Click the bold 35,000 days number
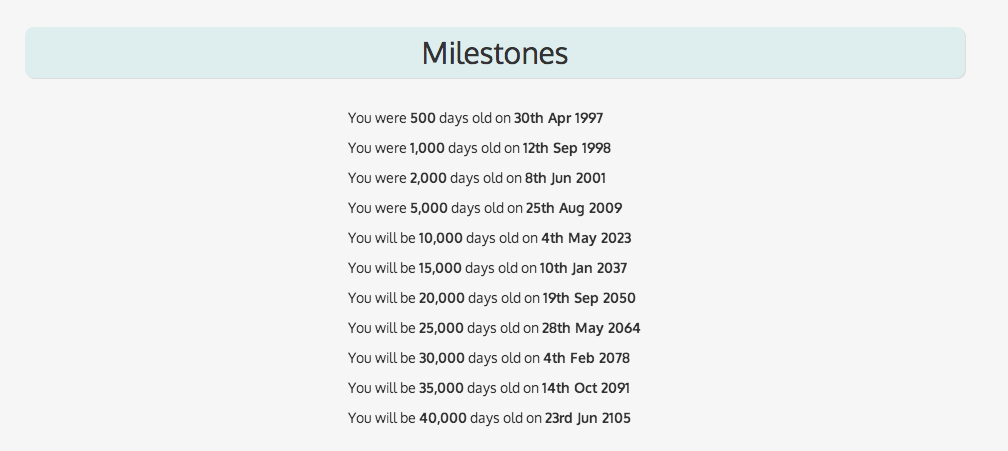 441,388
